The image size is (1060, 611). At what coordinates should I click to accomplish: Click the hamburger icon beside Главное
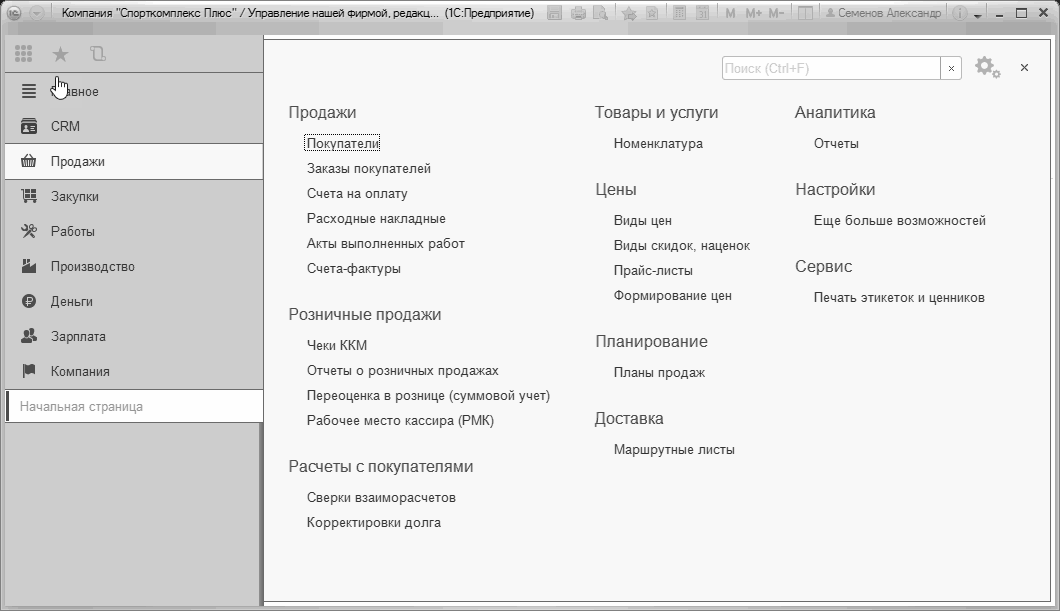[28, 91]
